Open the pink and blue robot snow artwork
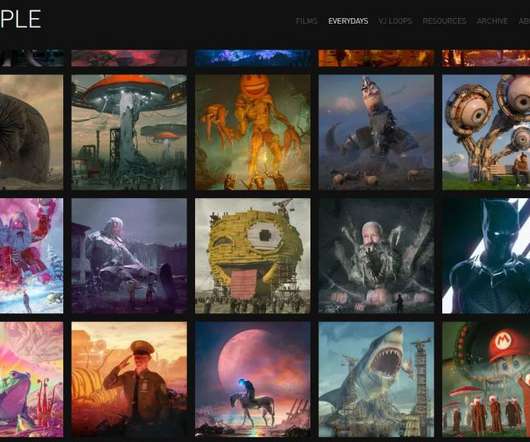 click(x=31, y=256)
